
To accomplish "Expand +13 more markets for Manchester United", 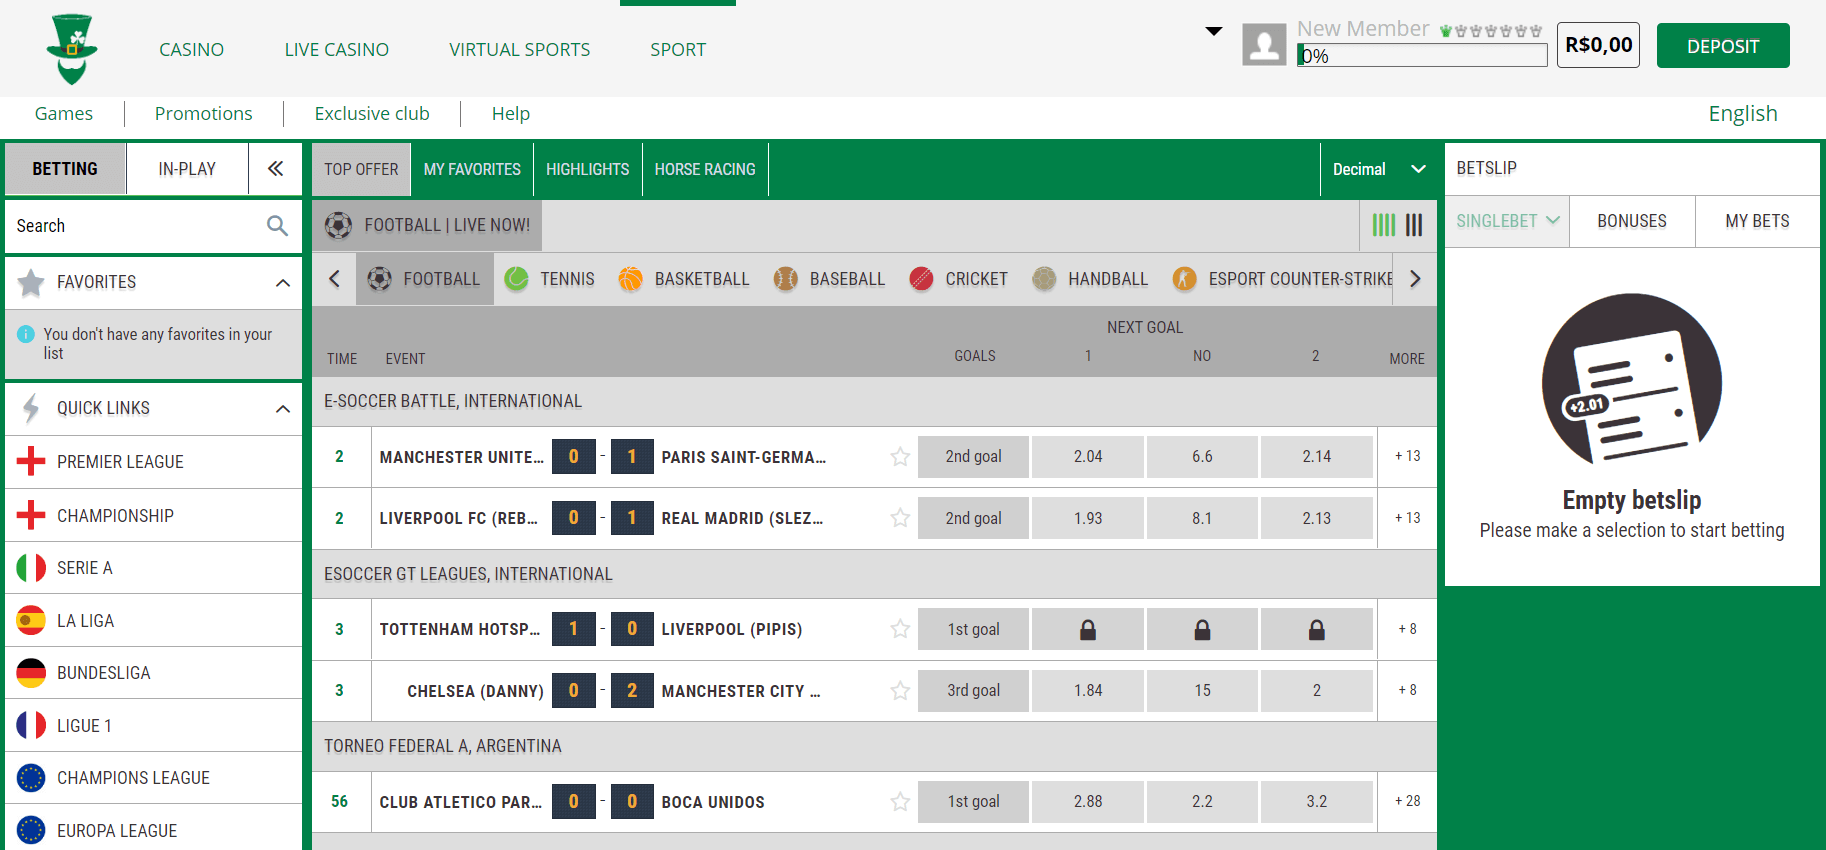I will coord(1408,456).
